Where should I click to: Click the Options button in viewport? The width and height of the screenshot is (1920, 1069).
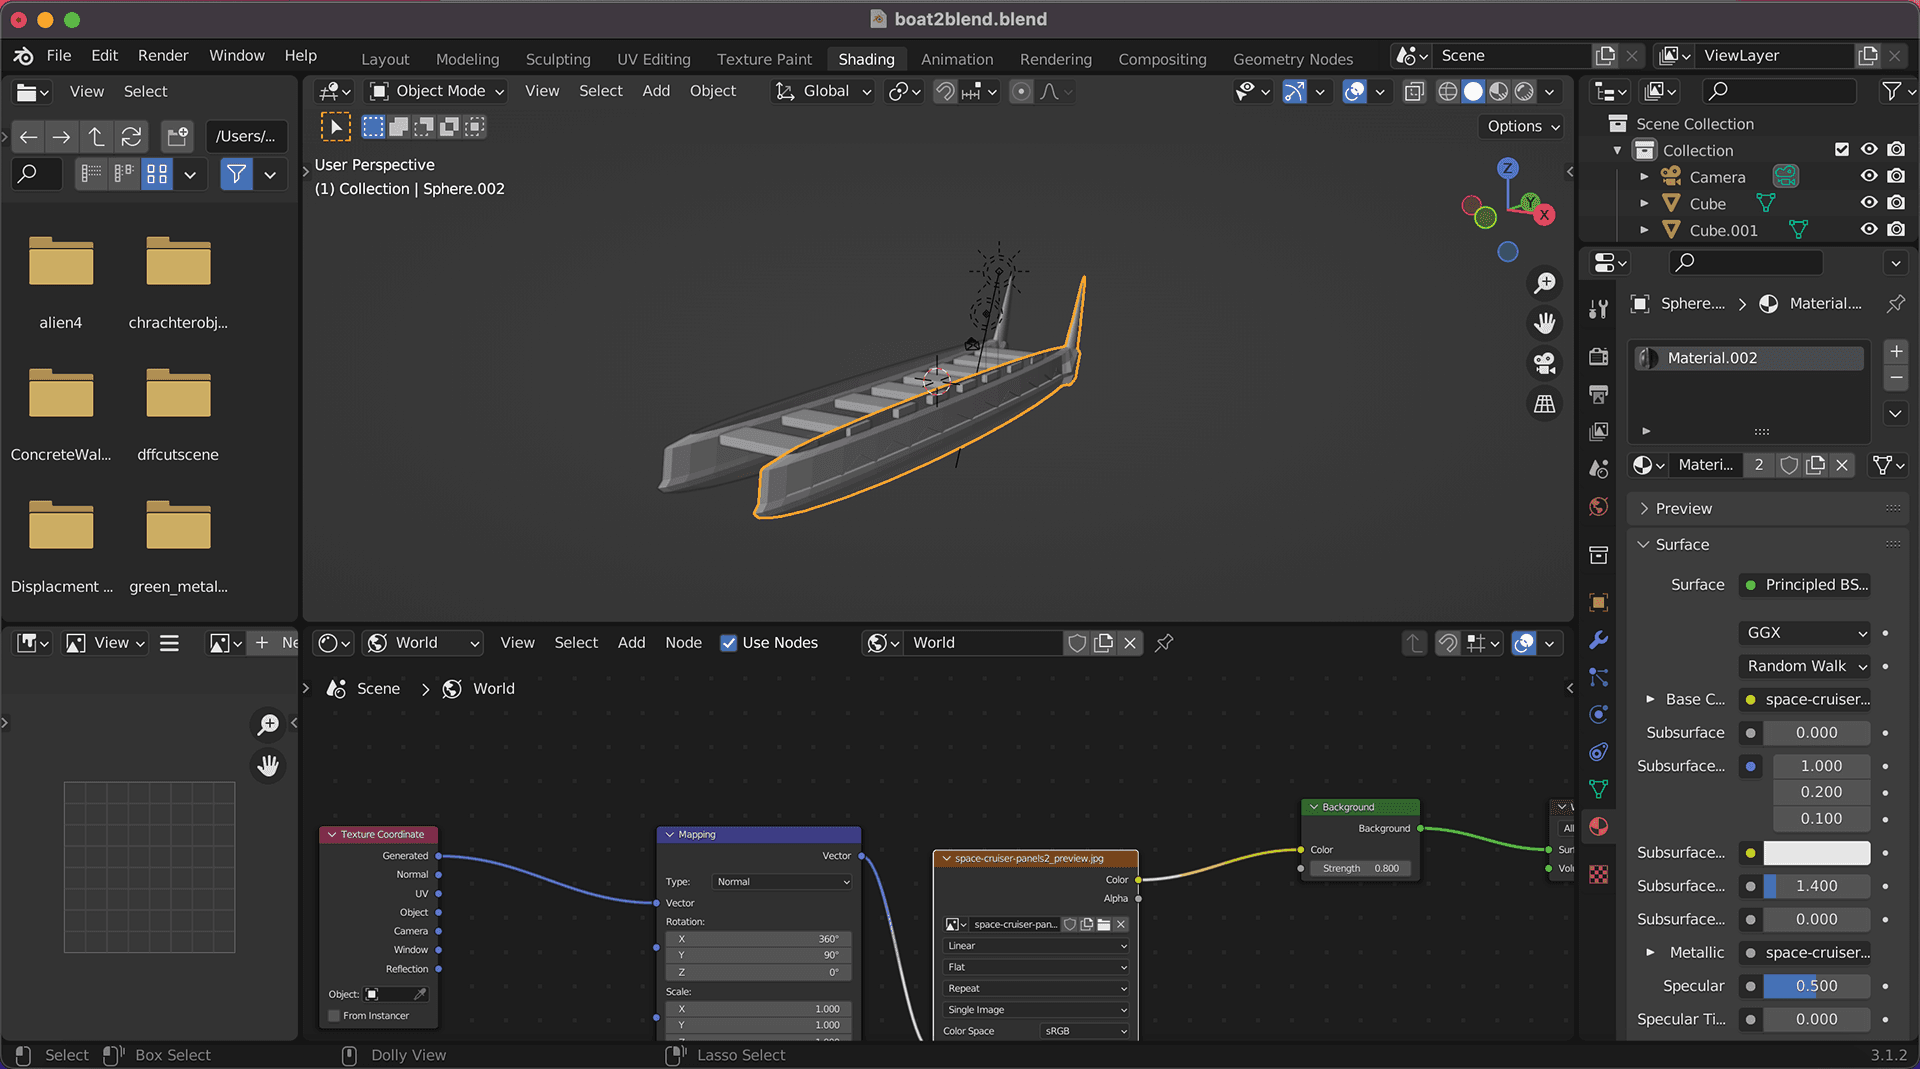click(x=1522, y=126)
